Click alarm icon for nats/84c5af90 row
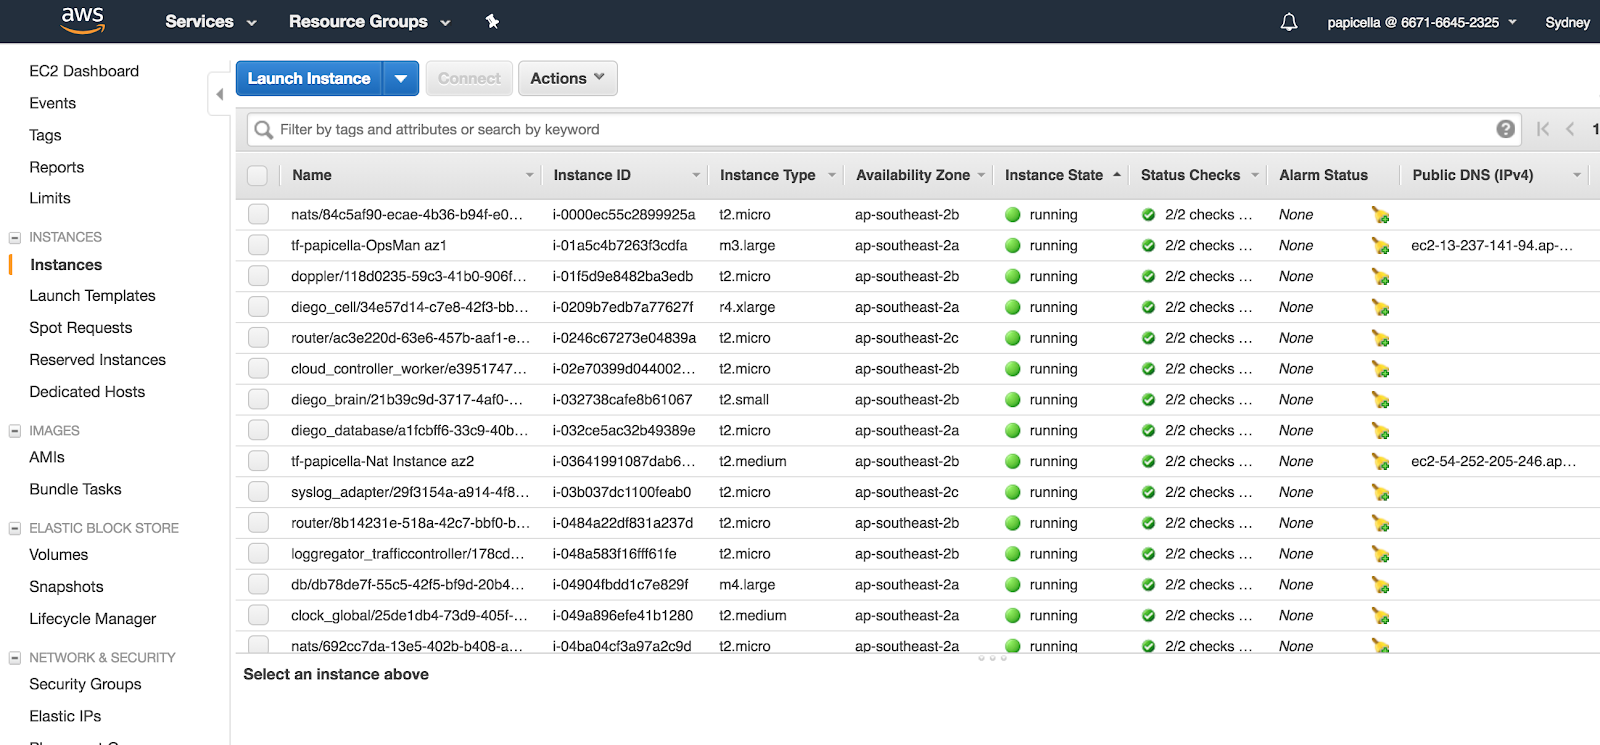The height and width of the screenshot is (745, 1600). (x=1381, y=215)
